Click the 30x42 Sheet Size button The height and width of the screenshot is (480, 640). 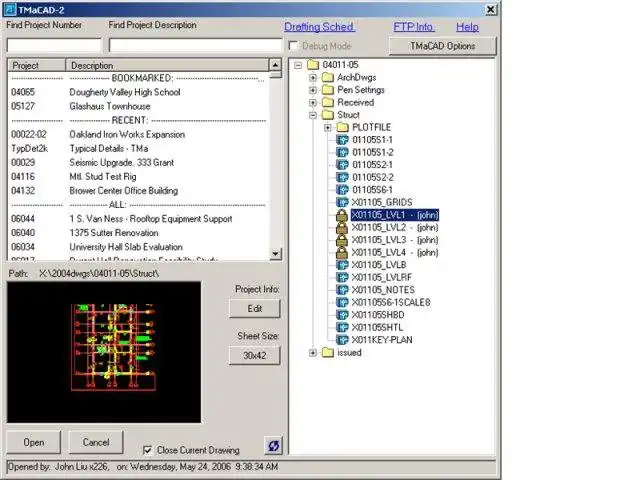tap(255, 356)
